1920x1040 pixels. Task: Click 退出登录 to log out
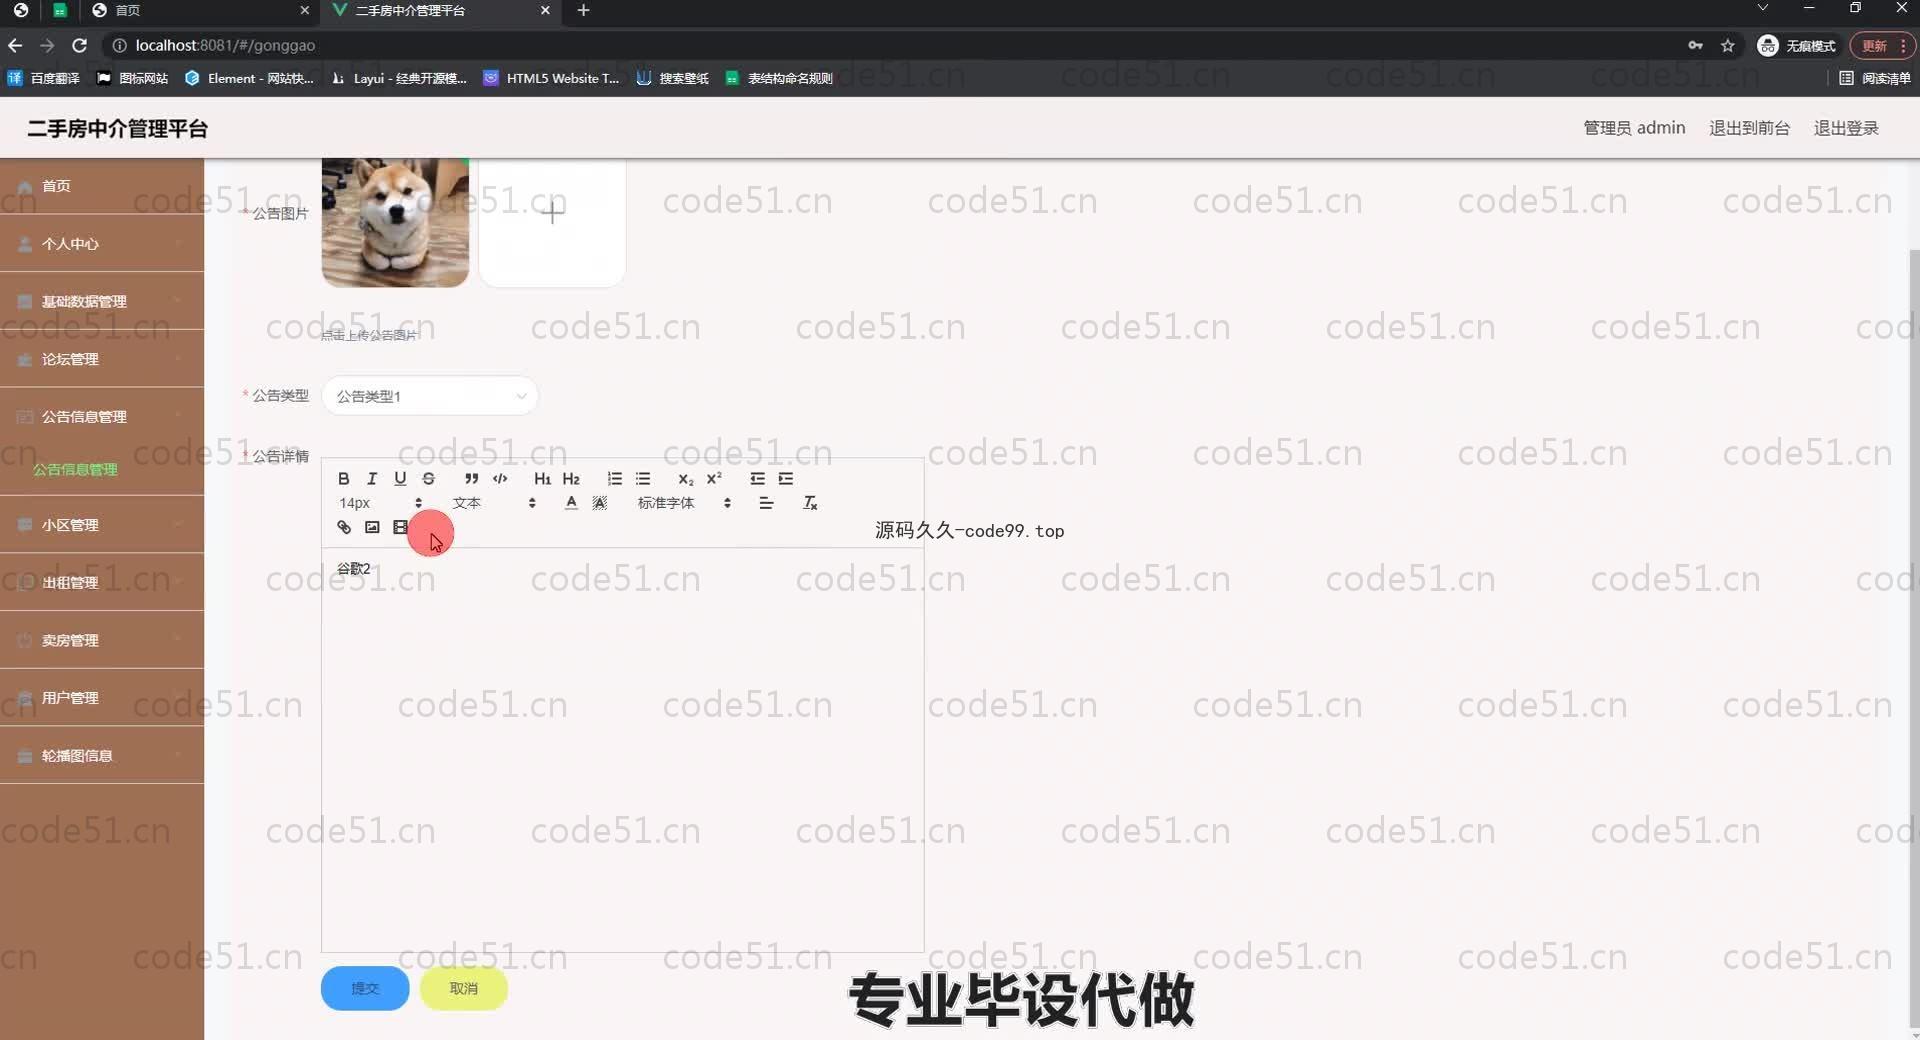pos(1846,128)
